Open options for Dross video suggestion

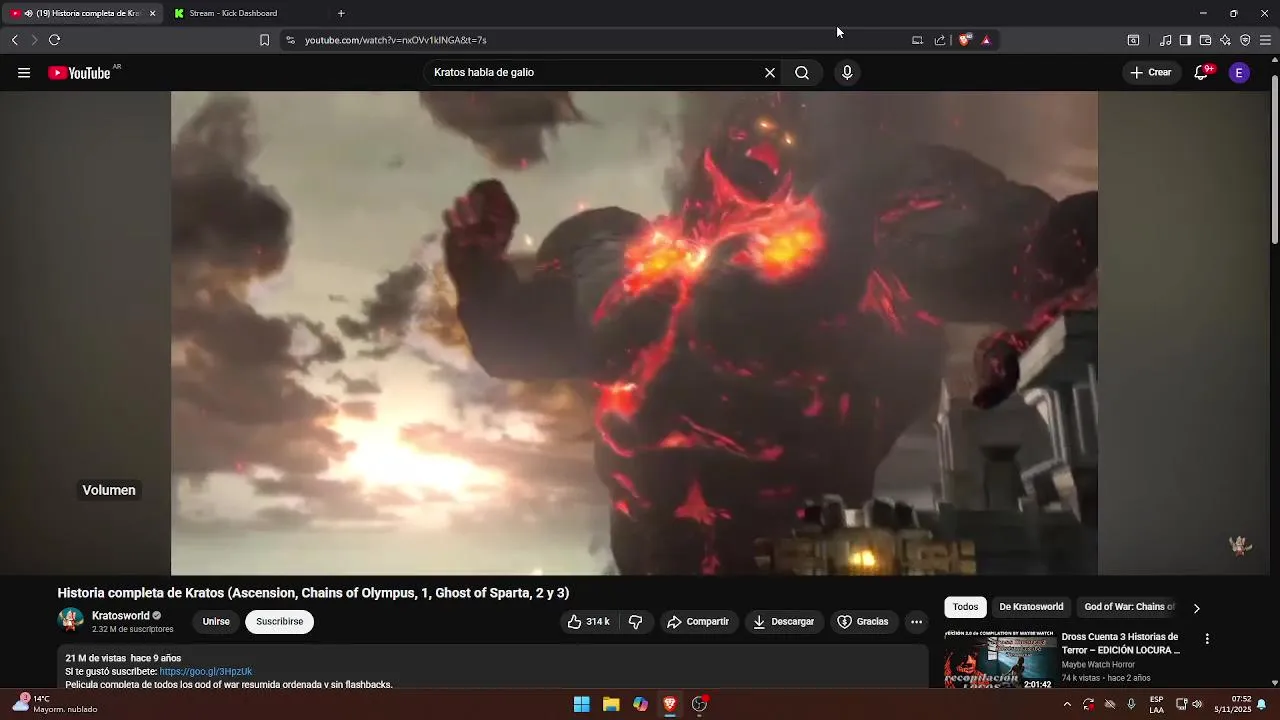[1207, 639]
